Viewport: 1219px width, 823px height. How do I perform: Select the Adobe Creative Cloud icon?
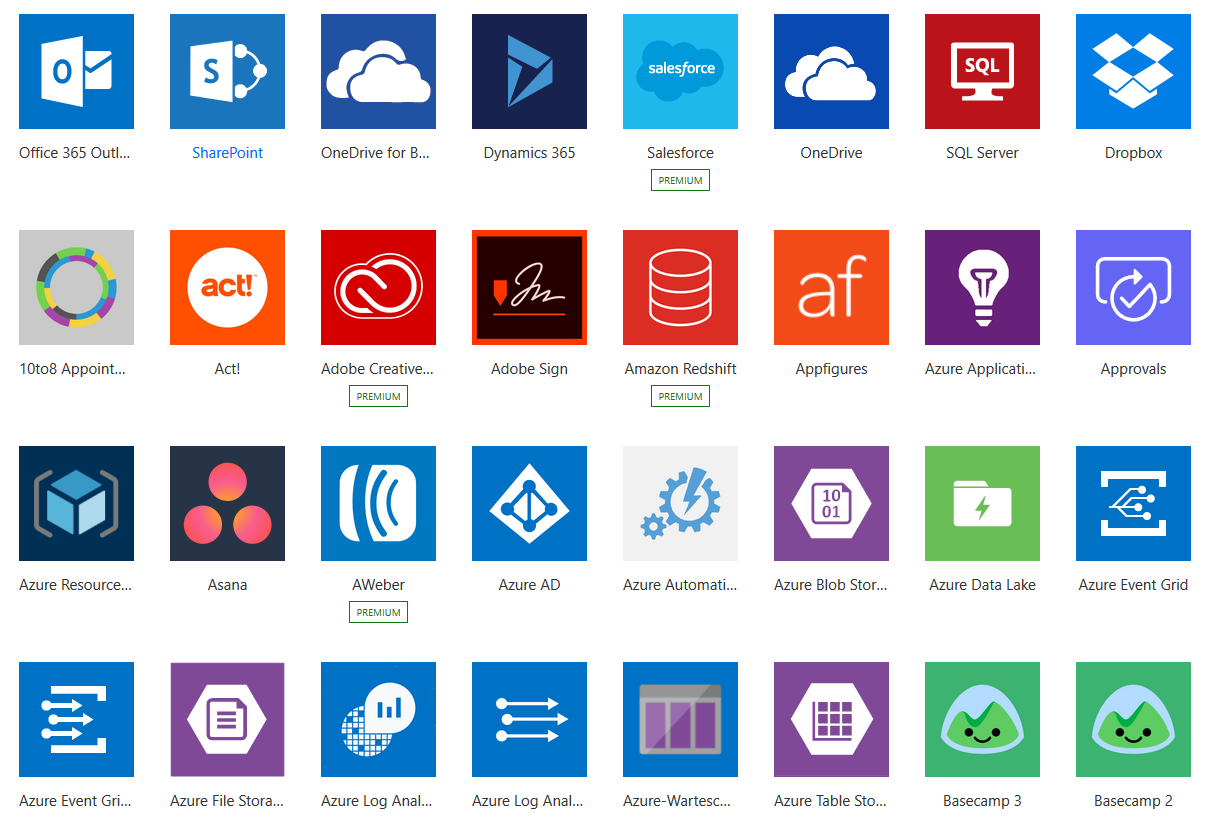coord(378,287)
